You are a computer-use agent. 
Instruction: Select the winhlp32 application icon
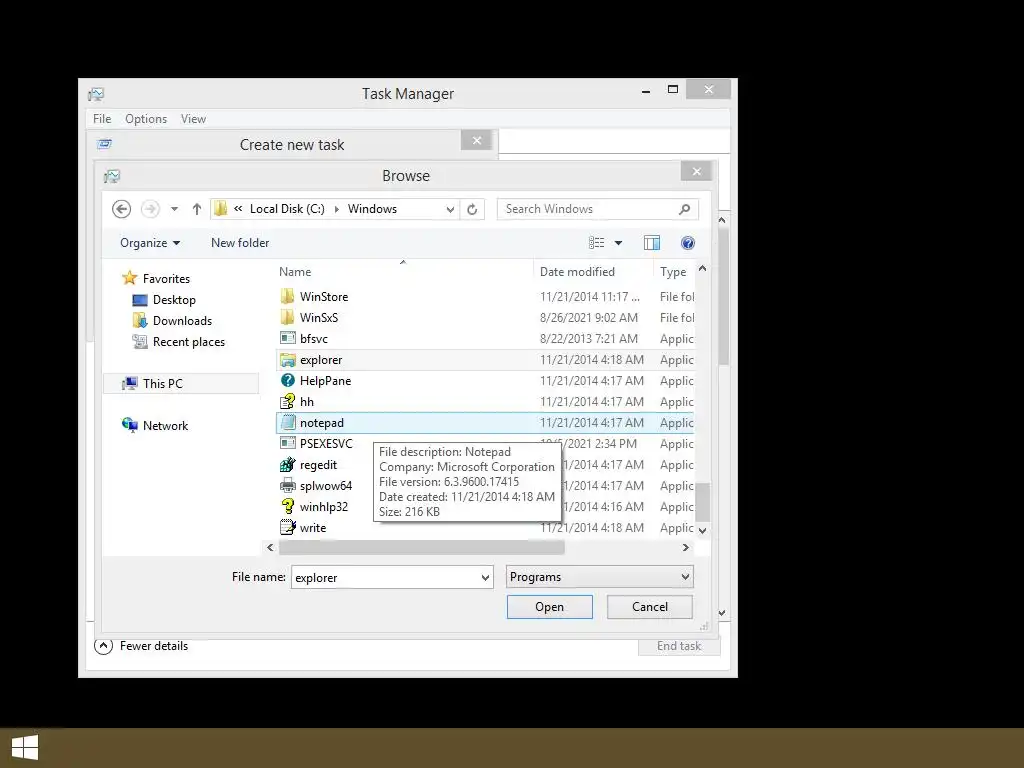(287, 506)
